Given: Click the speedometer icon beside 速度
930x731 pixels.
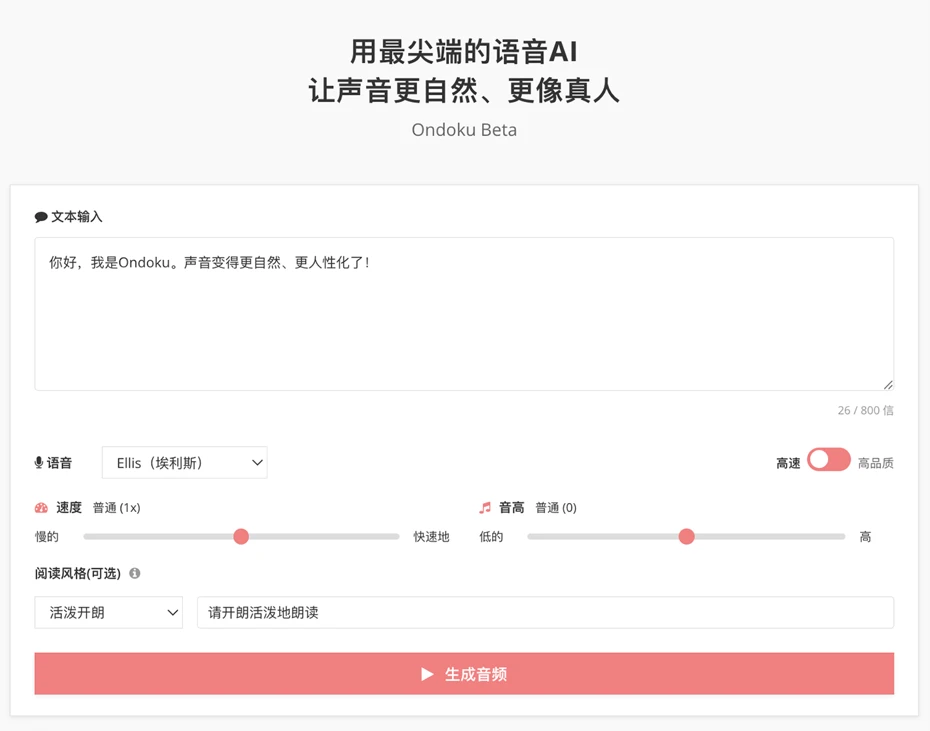Looking at the screenshot, I should point(41,508).
